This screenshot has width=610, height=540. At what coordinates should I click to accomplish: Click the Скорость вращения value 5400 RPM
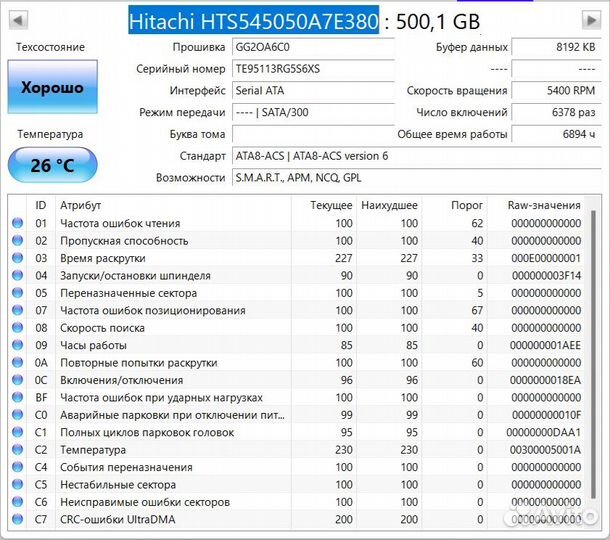[556, 91]
